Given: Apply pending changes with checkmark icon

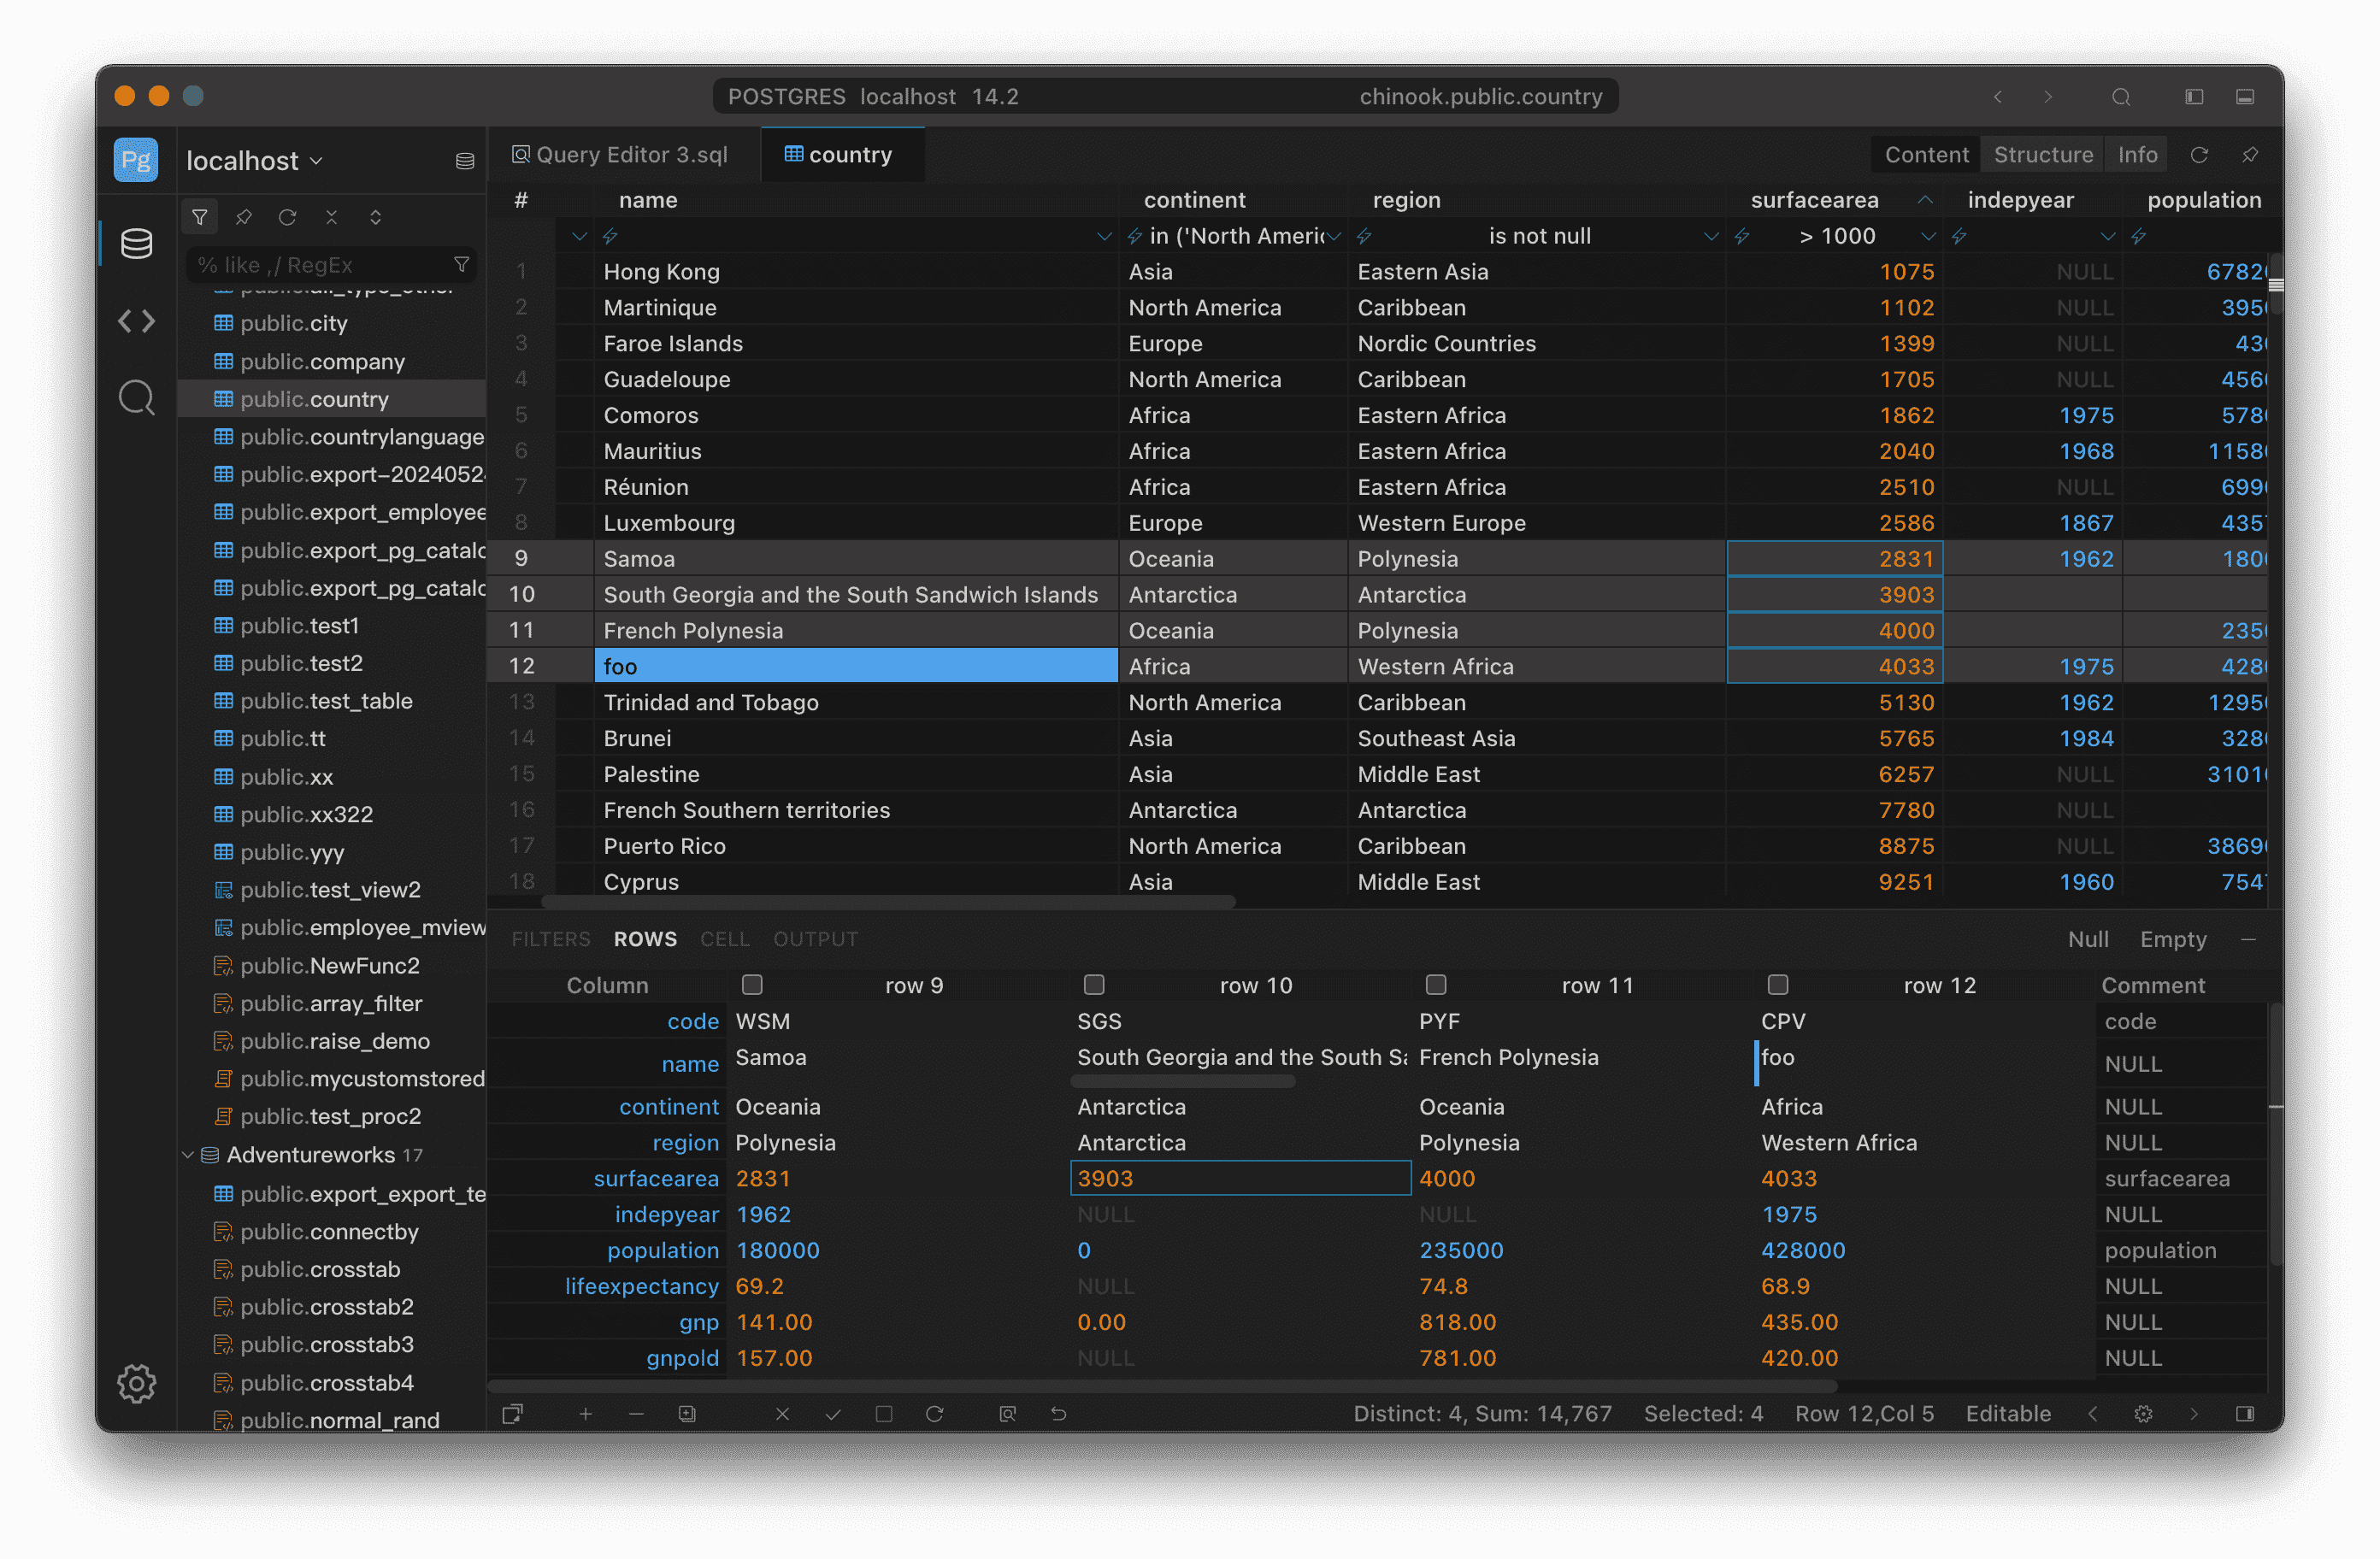Looking at the screenshot, I should pyautogui.click(x=833, y=1414).
